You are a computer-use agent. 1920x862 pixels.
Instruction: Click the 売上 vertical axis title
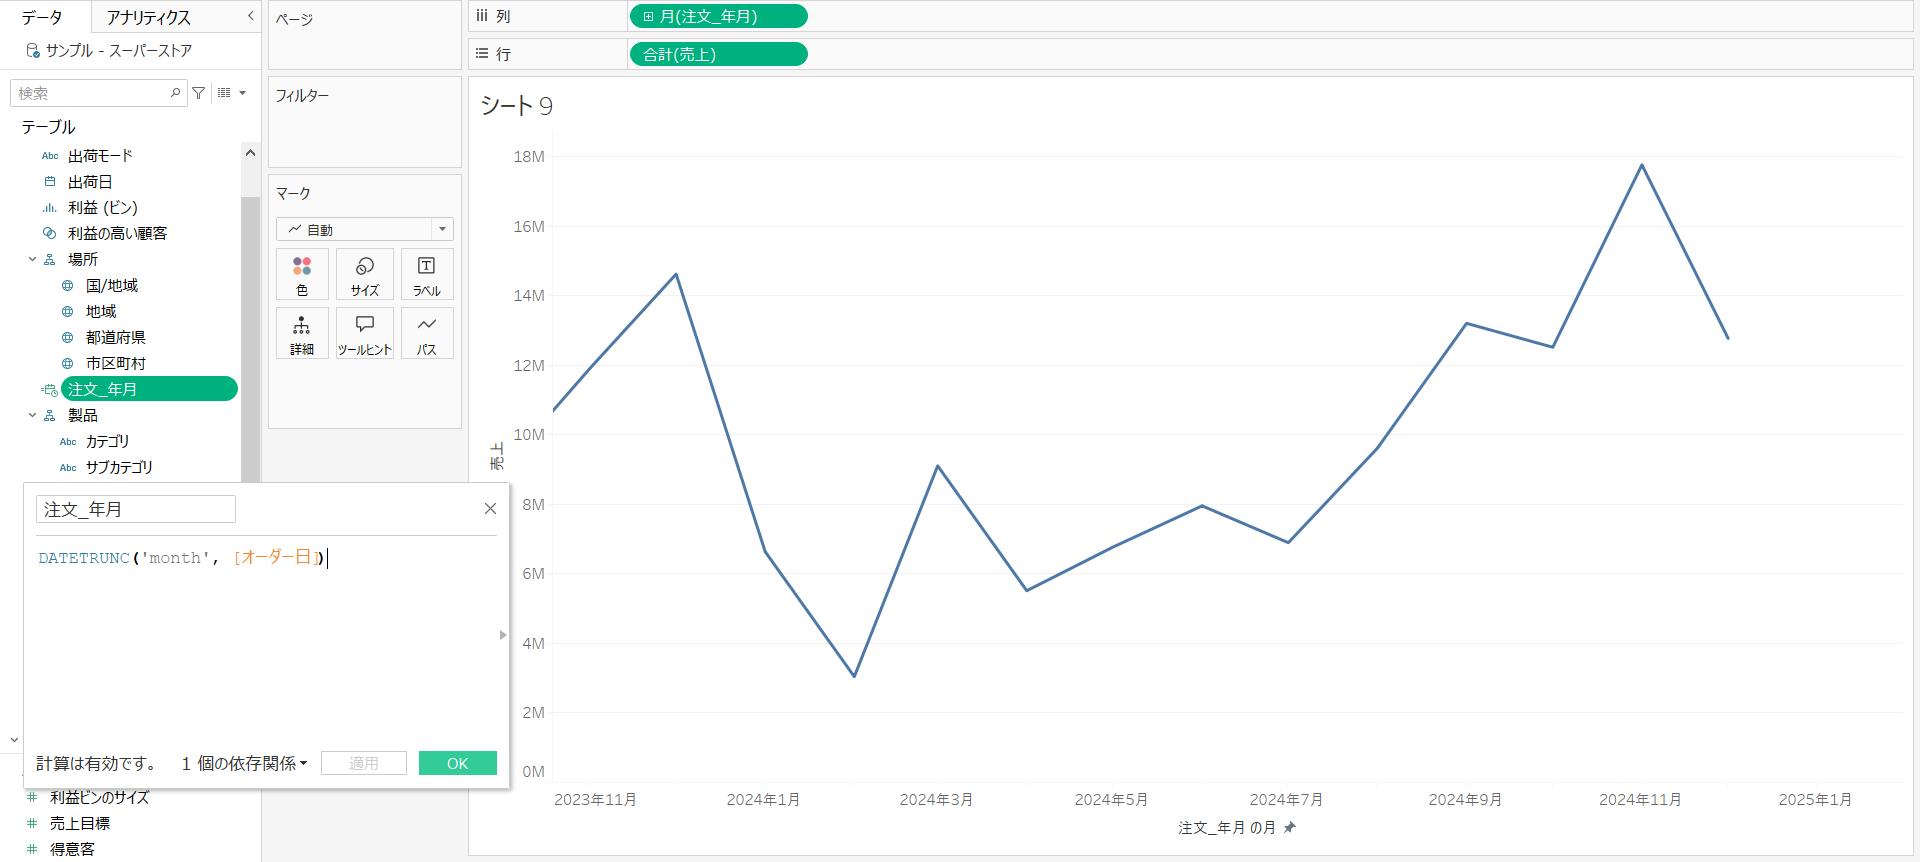tap(497, 456)
